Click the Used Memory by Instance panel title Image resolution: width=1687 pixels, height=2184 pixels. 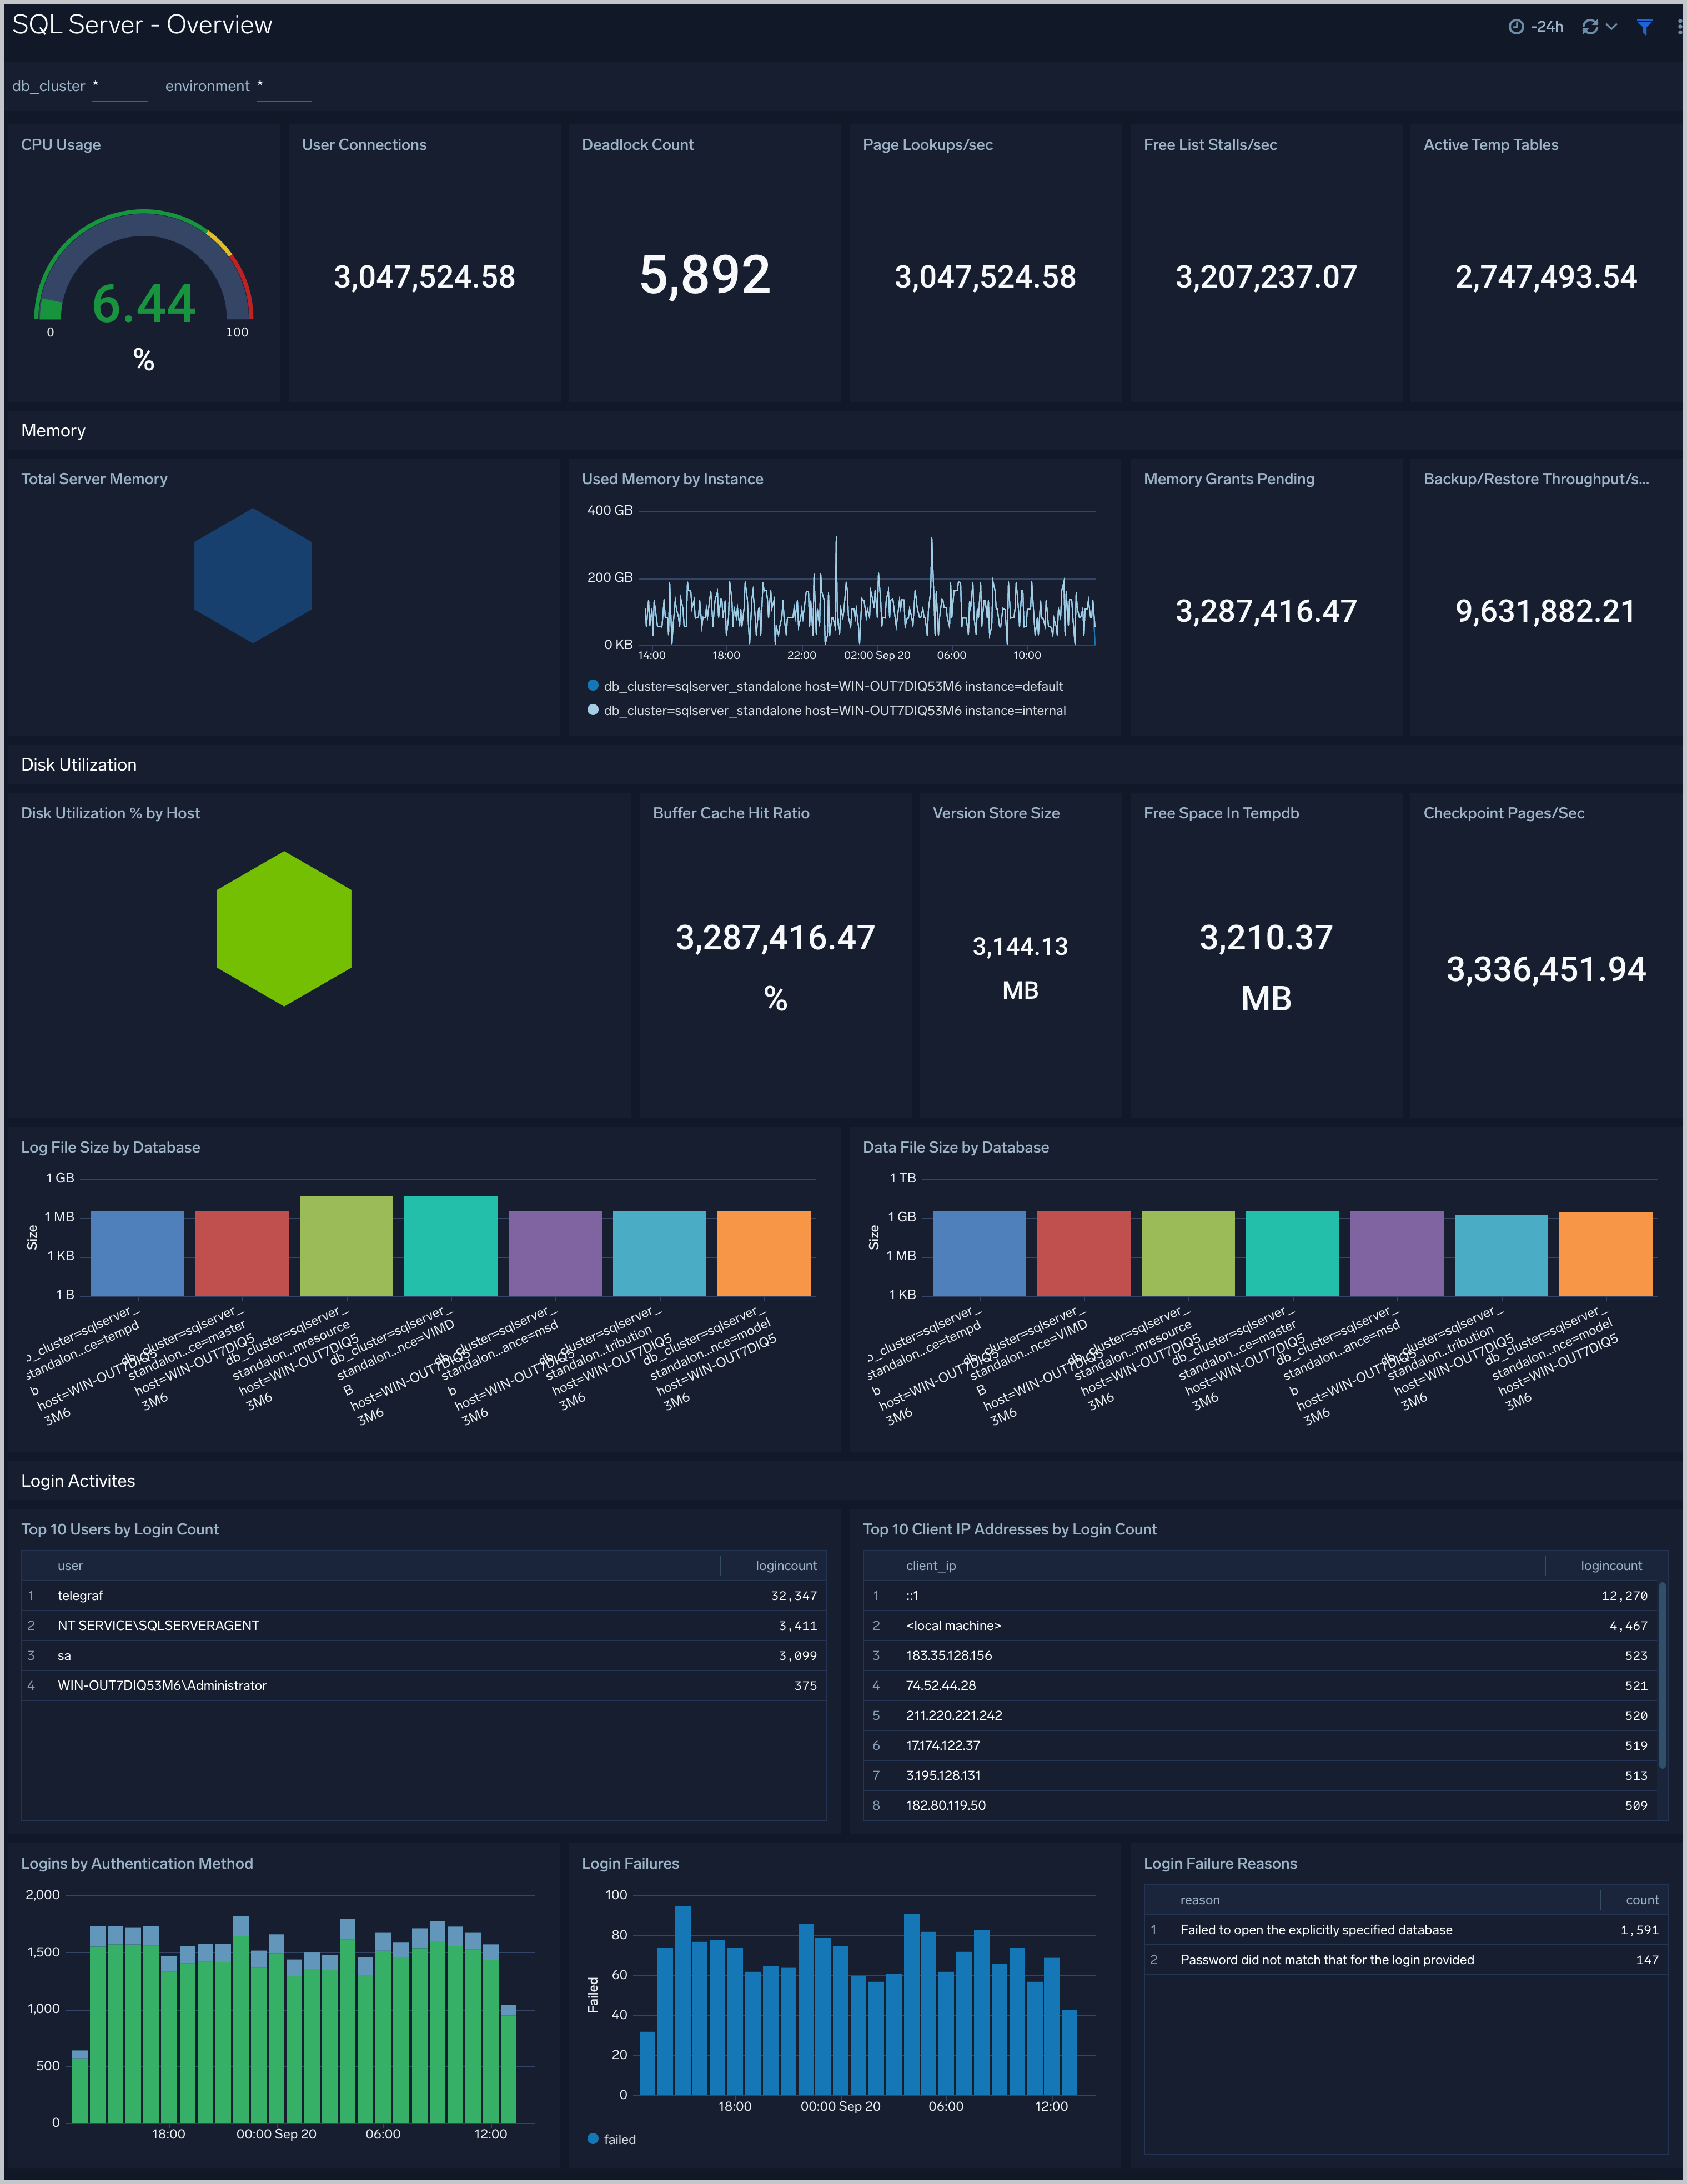[x=672, y=479]
